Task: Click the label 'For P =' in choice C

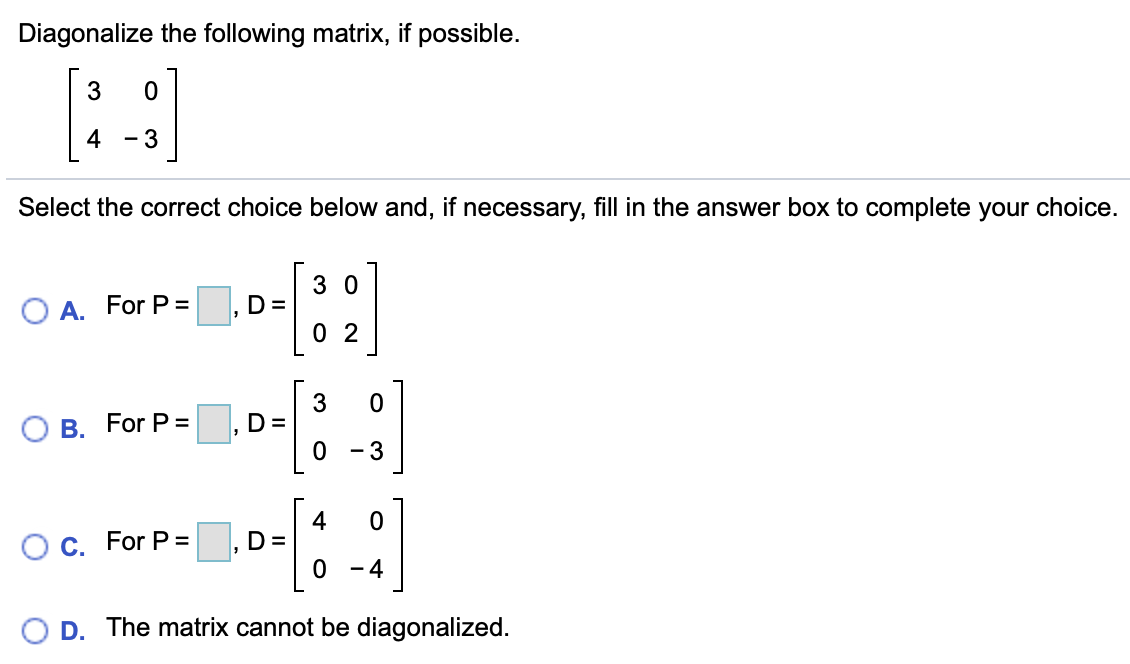Action: pyautogui.click(x=146, y=541)
